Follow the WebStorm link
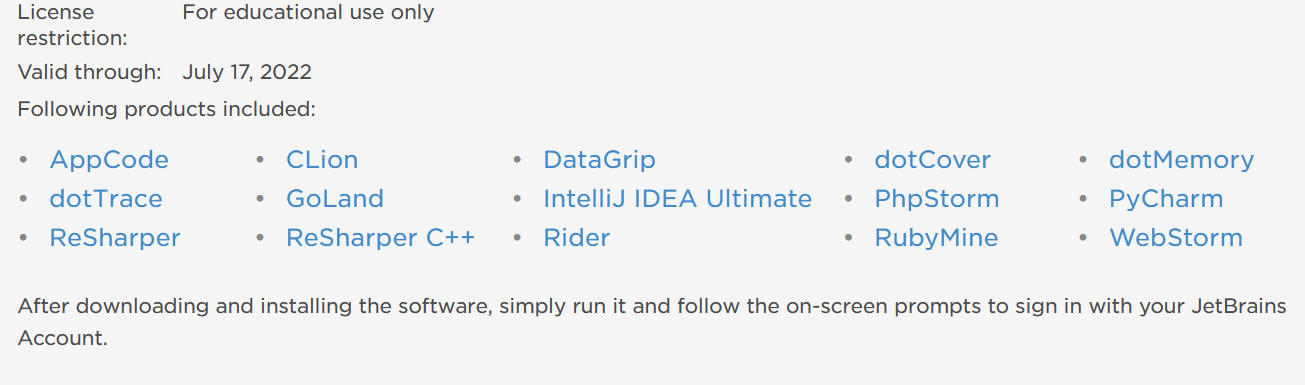The image size is (1305, 385). coord(1176,238)
